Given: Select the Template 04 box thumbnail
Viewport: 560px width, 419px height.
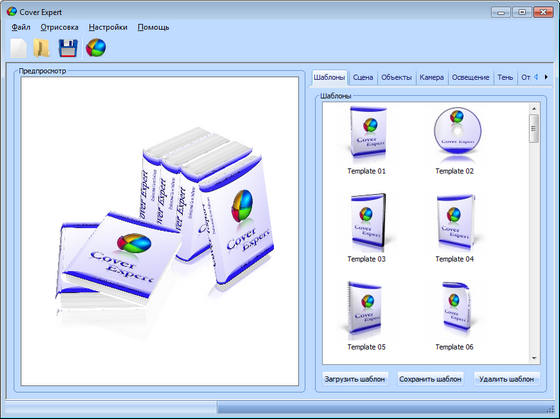Looking at the screenshot, I should (455, 221).
